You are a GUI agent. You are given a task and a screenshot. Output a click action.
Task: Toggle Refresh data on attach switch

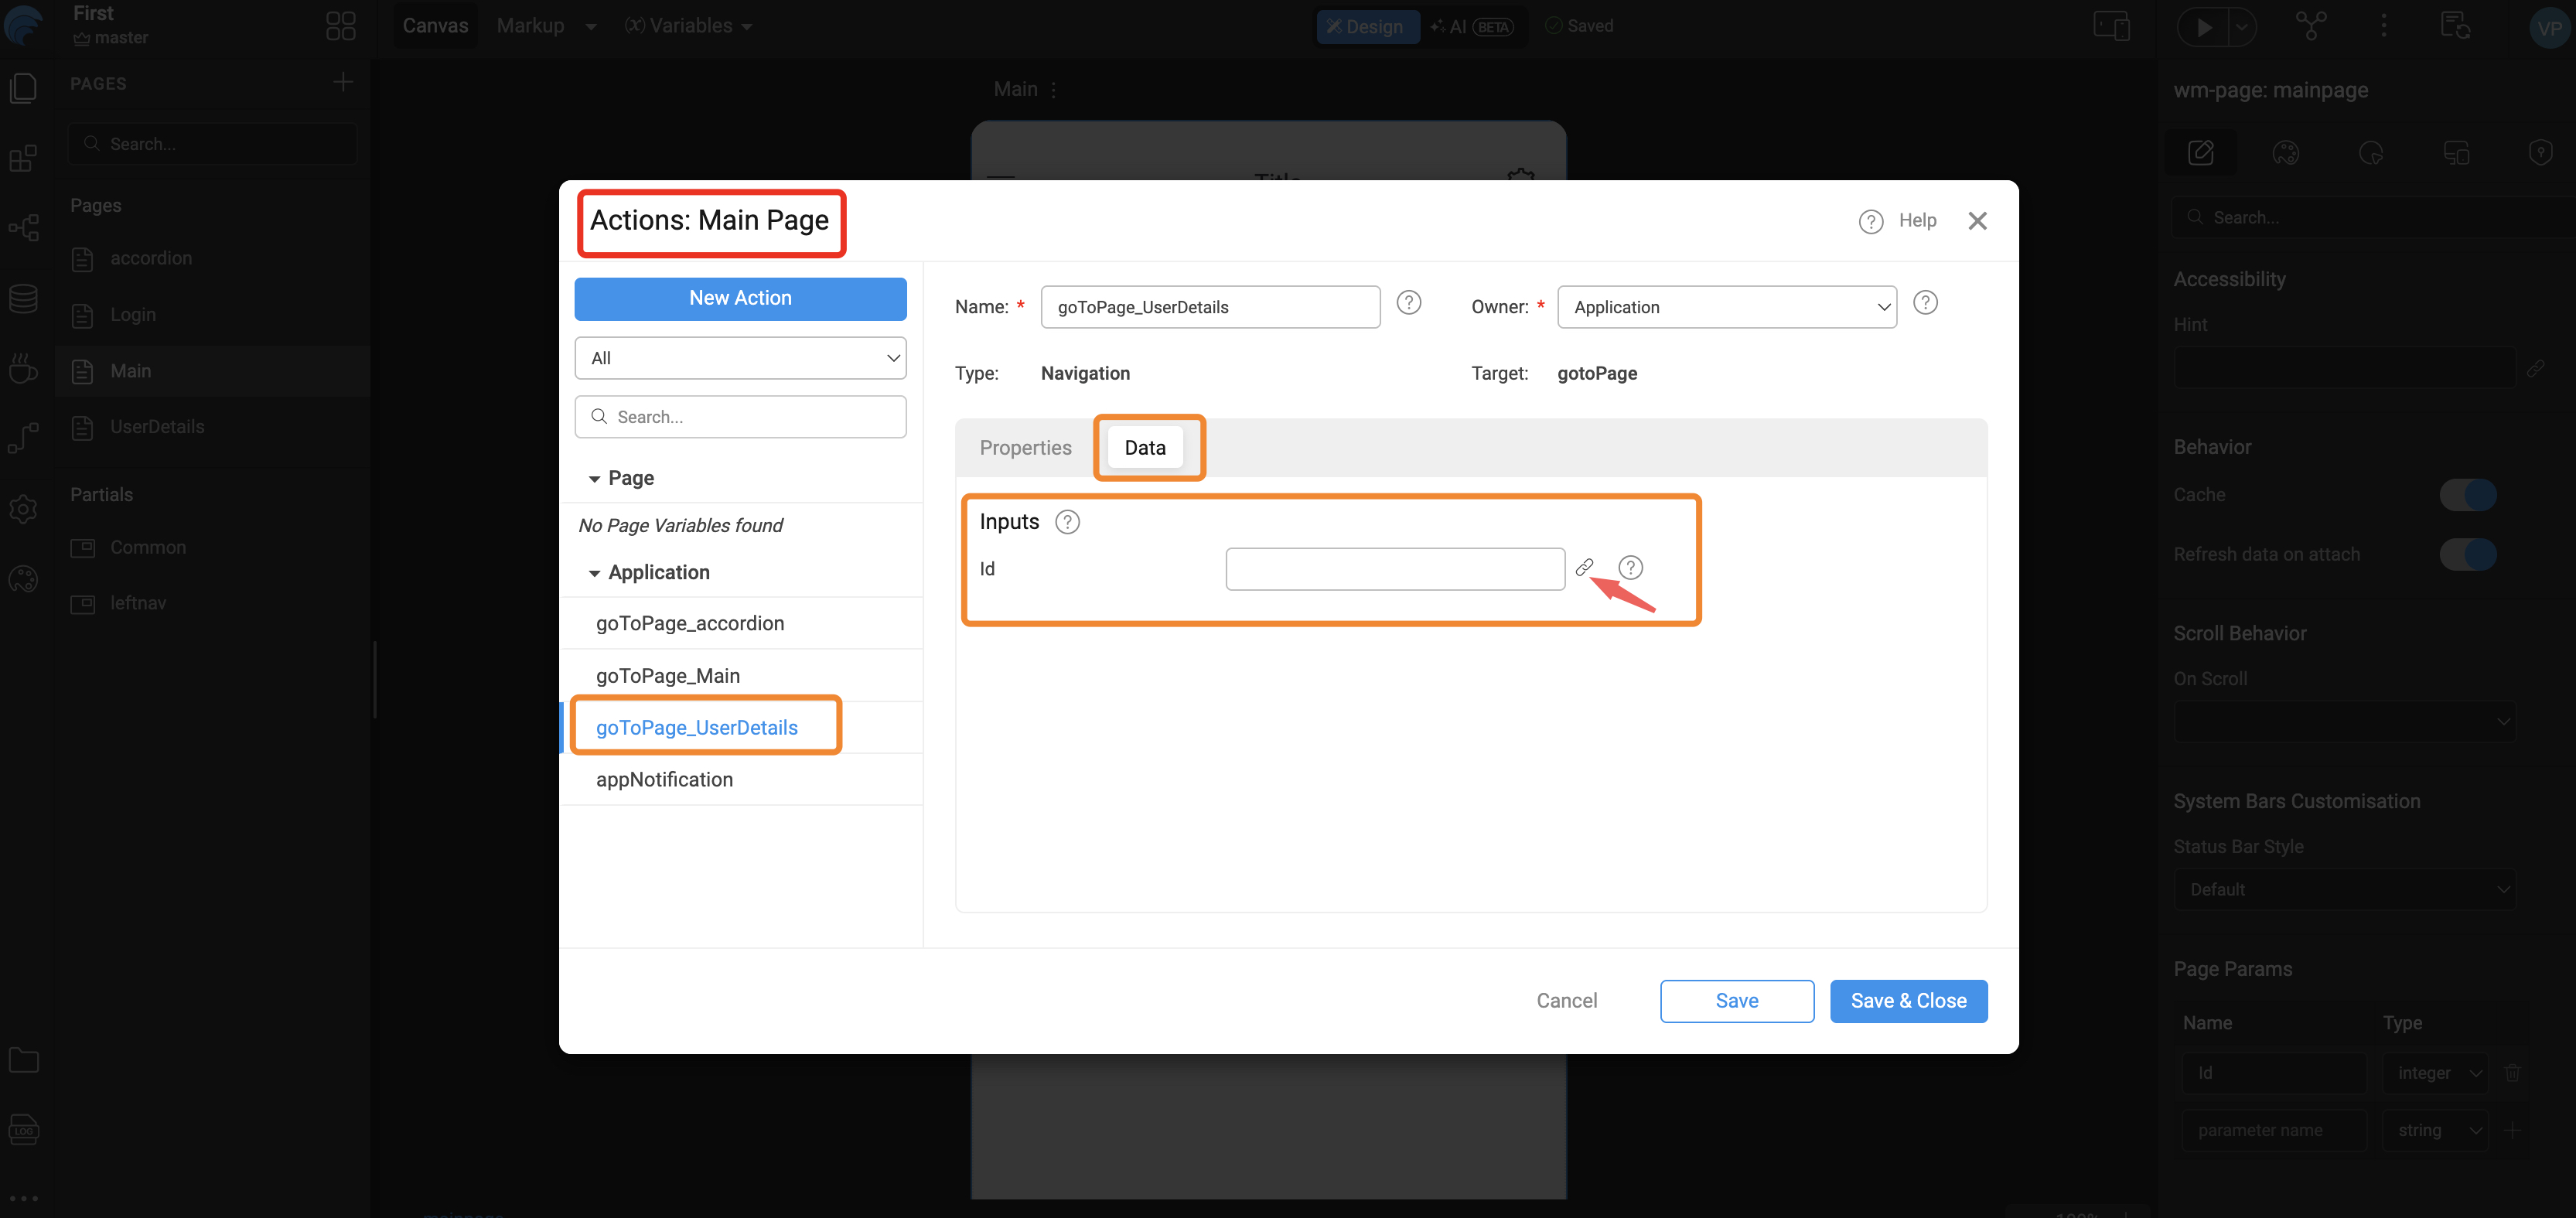[2468, 554]
